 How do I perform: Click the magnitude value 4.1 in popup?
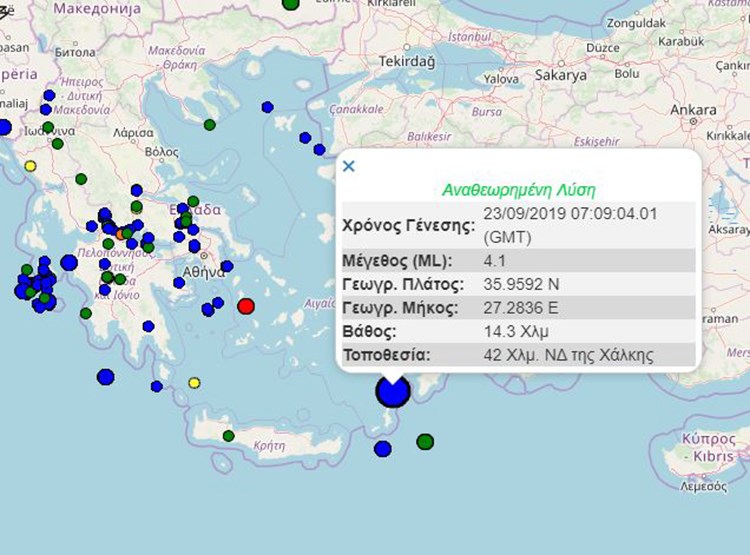pyautogui.click(x=492, y=261)
